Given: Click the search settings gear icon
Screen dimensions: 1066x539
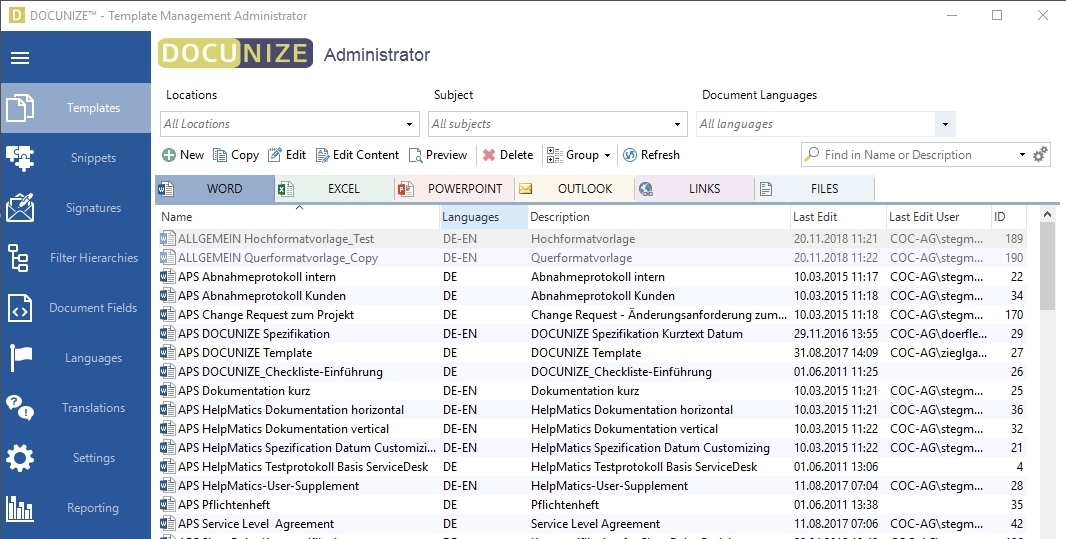Looking at the screenshot, I should click(1040, 155).
